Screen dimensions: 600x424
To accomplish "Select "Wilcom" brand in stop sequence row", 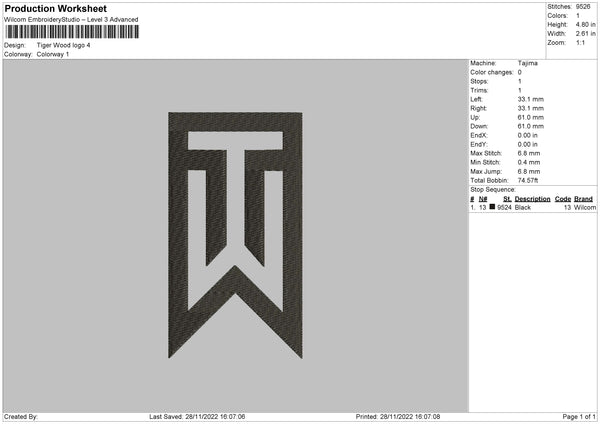I will pyautogui.click(x=585, y=207).
